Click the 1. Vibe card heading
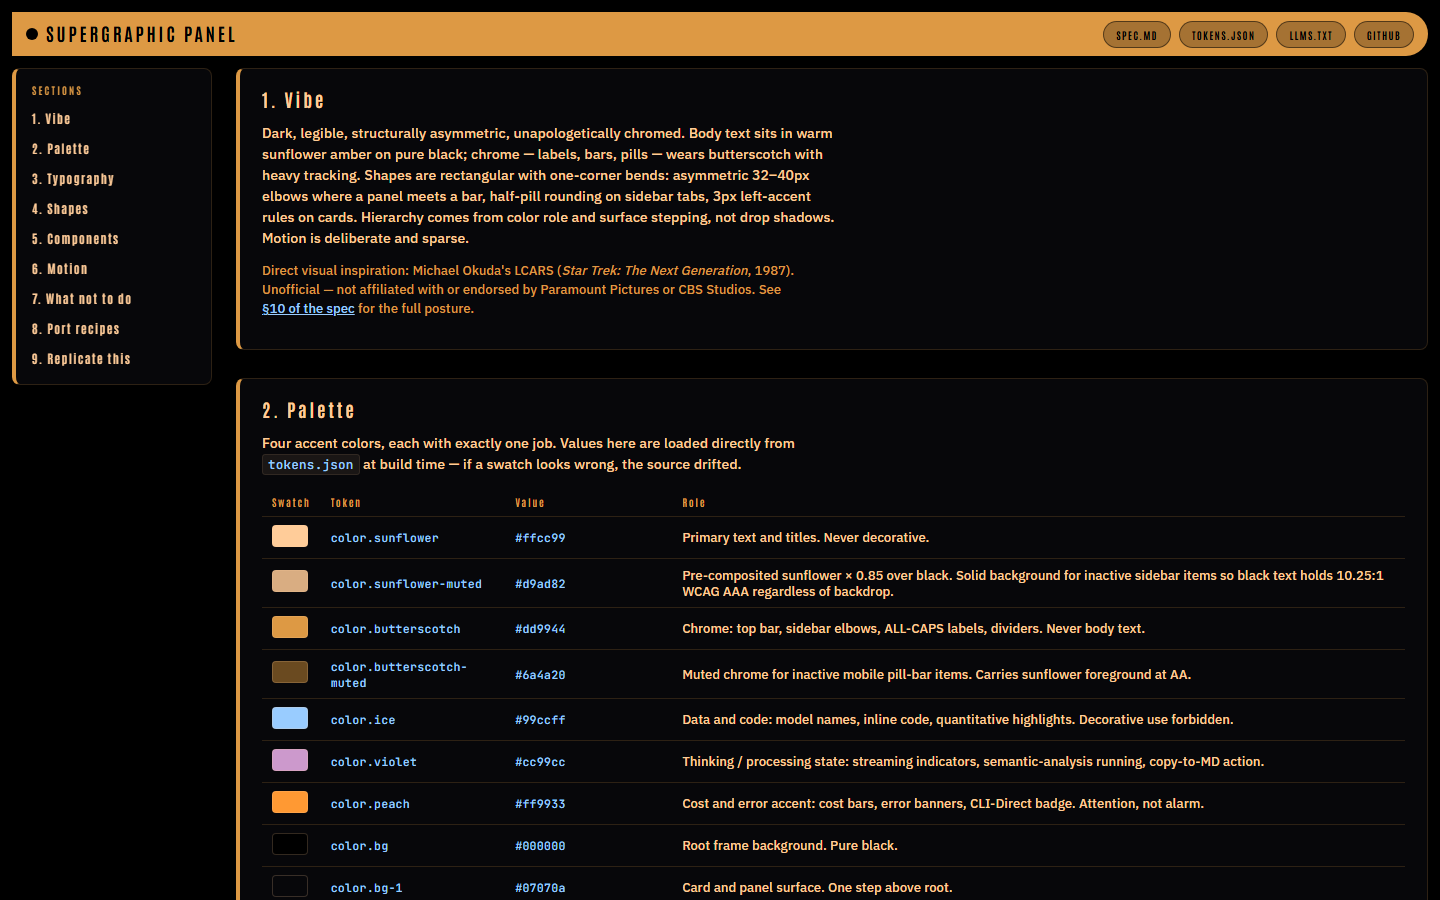The height and width of the screenshot is (900, 1440). coord(293,101)
